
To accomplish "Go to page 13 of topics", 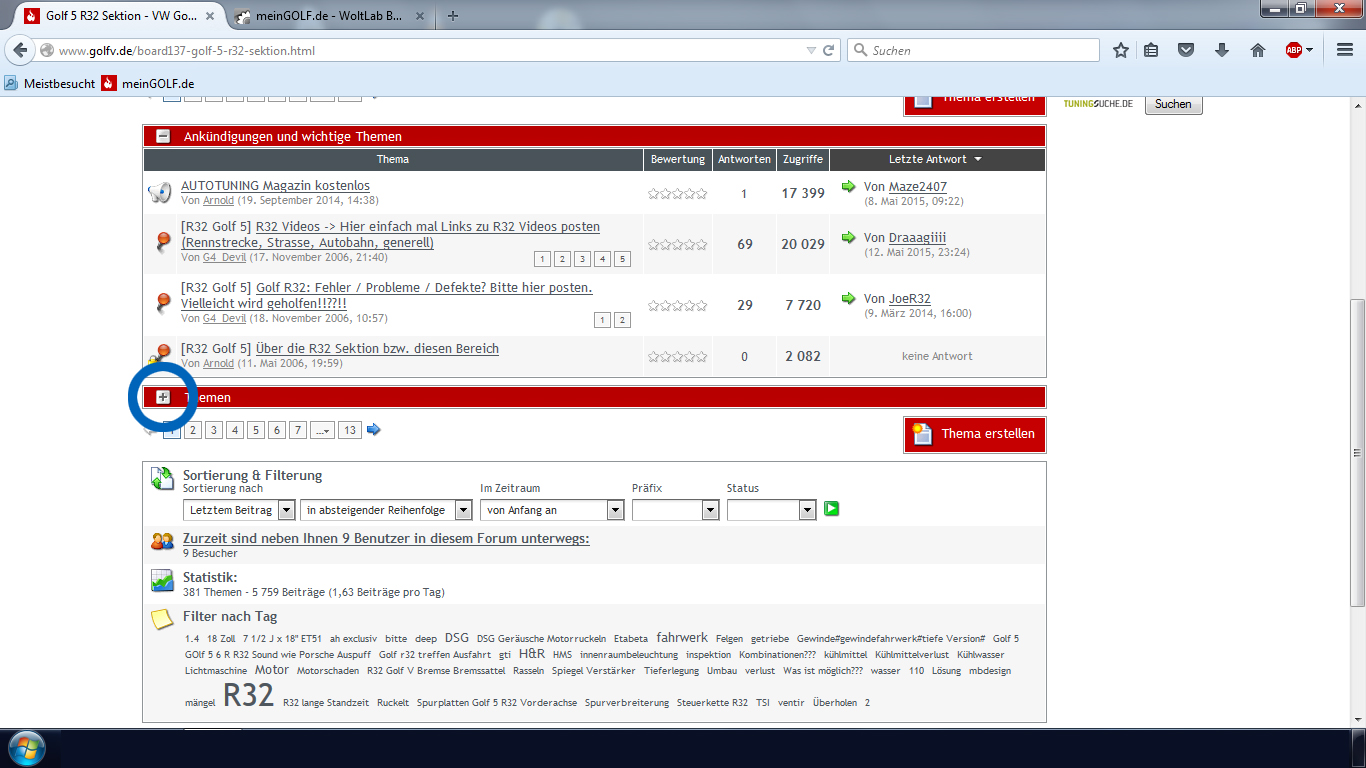I will [x=349, y=430].
